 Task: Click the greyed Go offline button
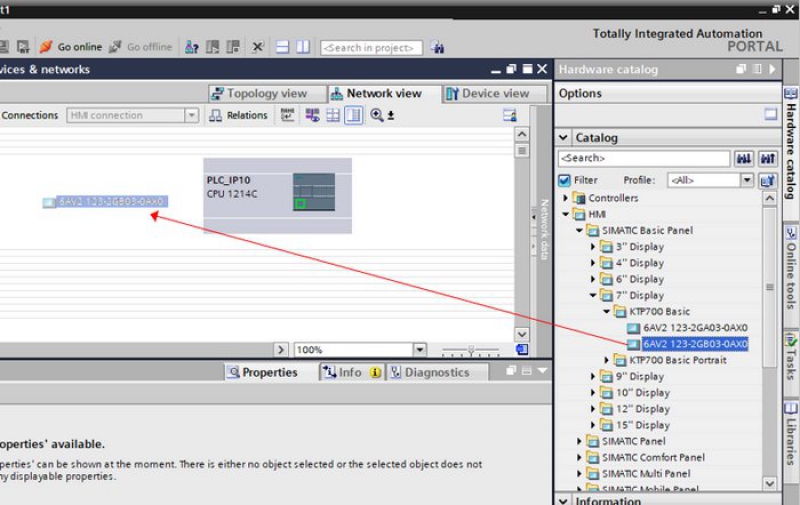(141, 47)
